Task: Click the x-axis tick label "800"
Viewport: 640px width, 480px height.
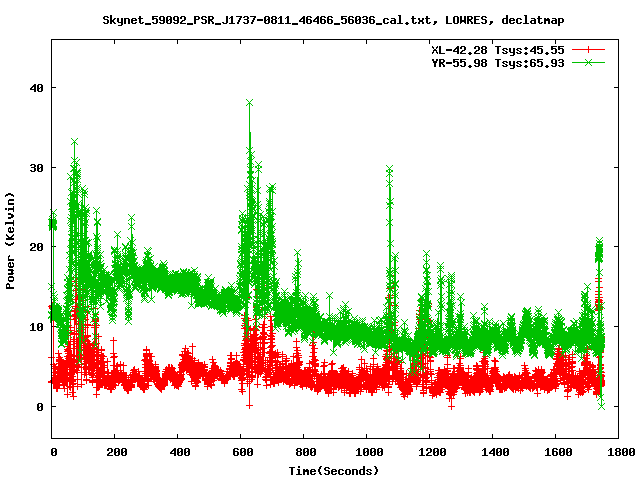Action: [306, 452]
